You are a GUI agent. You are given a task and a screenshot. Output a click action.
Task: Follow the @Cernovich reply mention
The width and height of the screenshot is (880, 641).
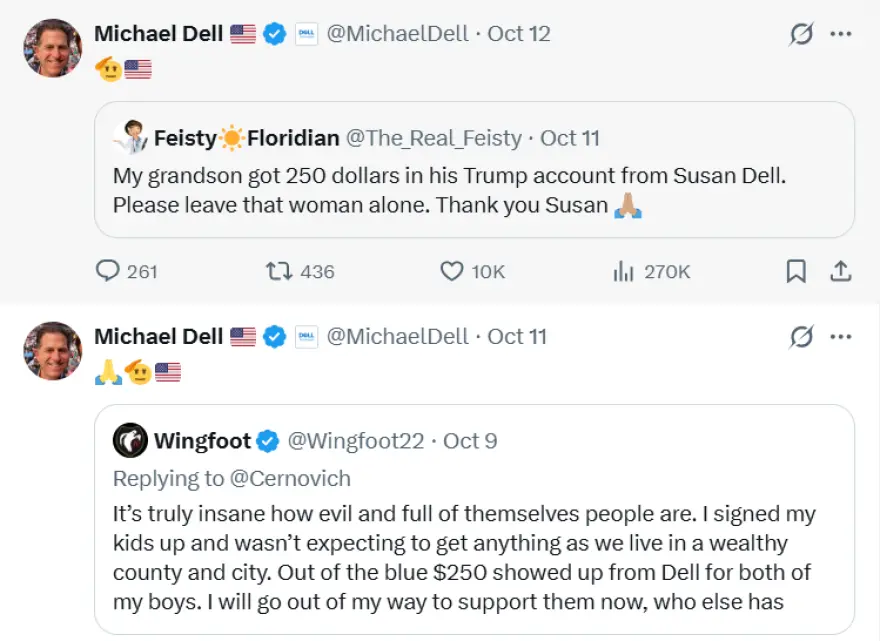(x=290, y=479)
